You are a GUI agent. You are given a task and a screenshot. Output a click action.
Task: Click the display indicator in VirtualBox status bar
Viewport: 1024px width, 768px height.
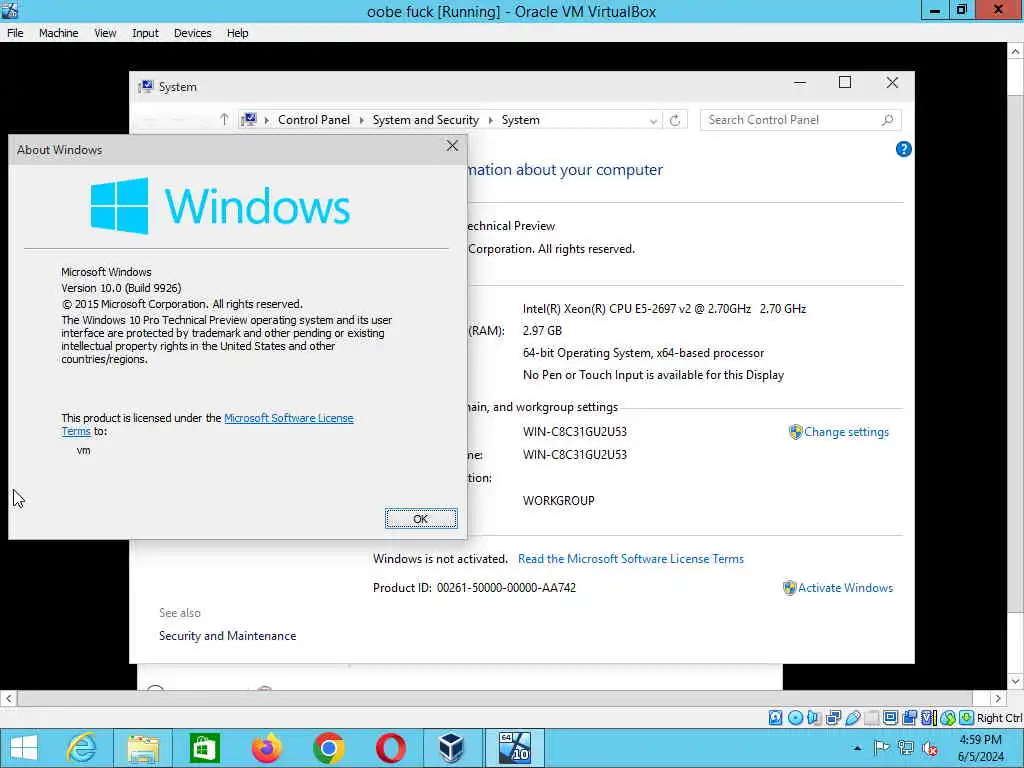point(890,718)
